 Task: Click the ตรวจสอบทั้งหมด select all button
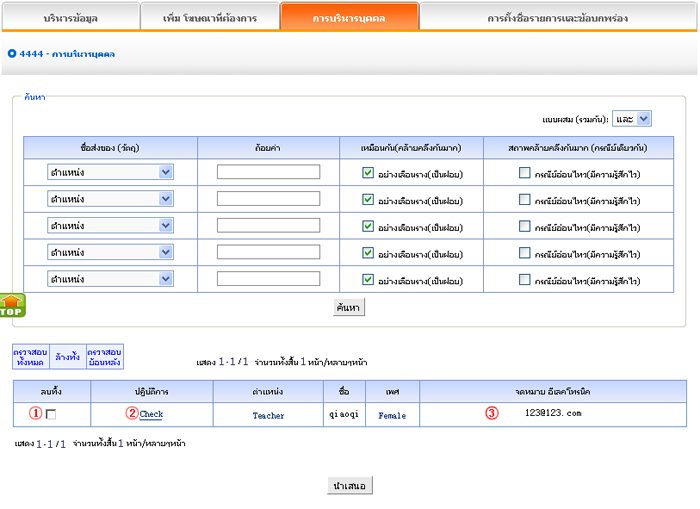30,357
